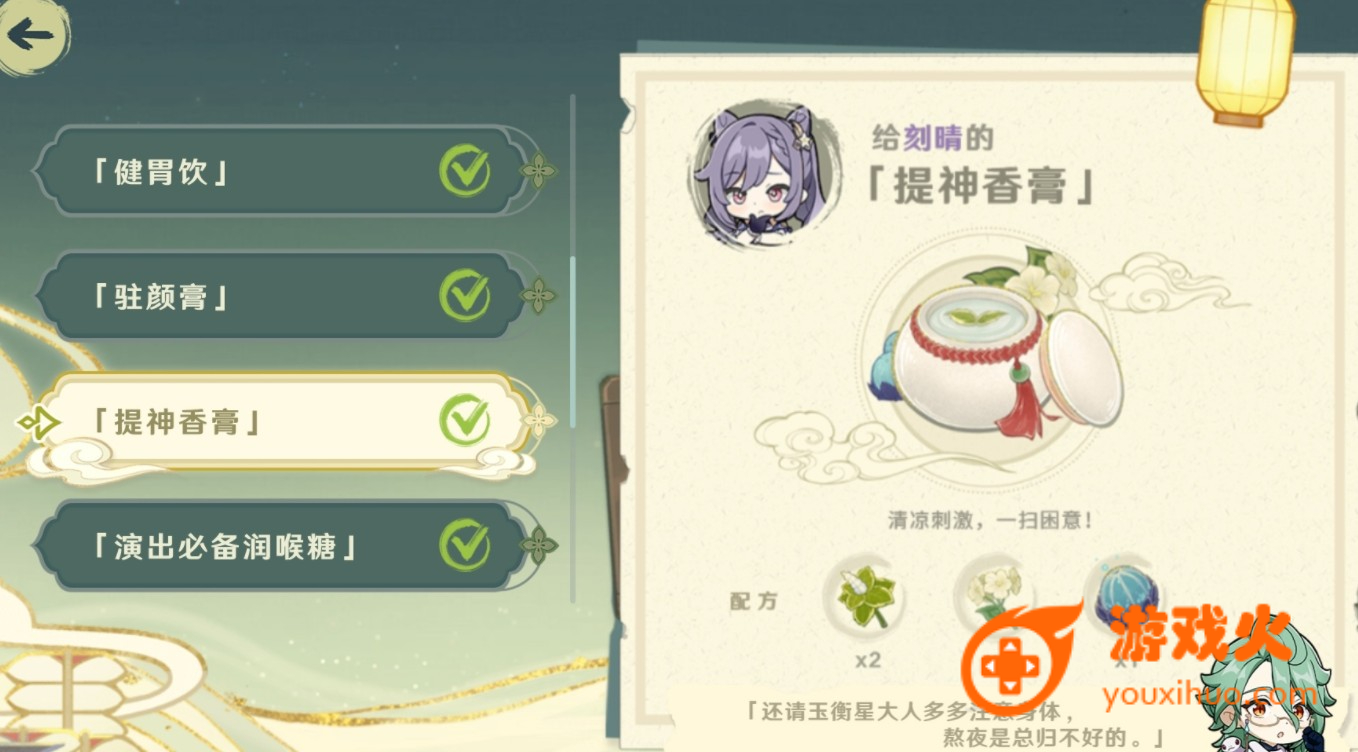This screenshot has height=752, width=1358.
Task: Click the green checkmark on 「驻颜膏」
Action: click(x=465, y=295)
